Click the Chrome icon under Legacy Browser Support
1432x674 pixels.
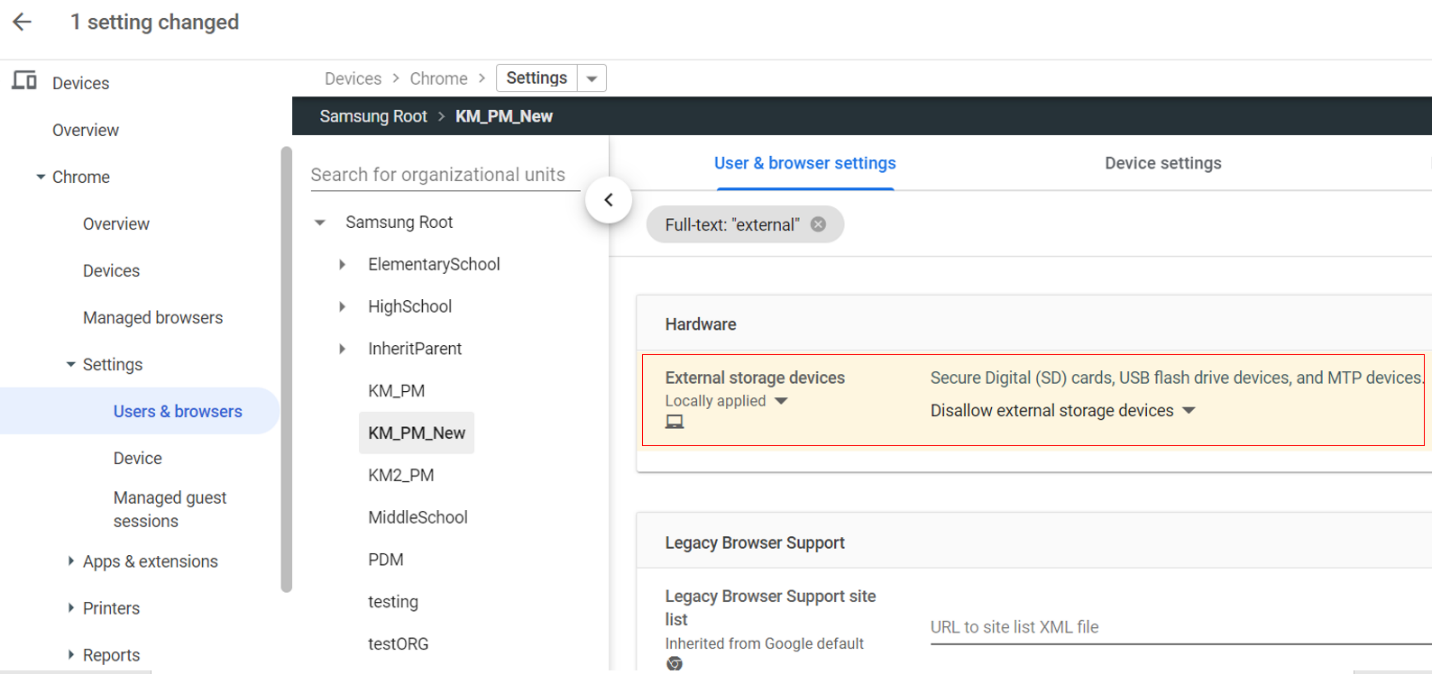(x=675, y=663)
